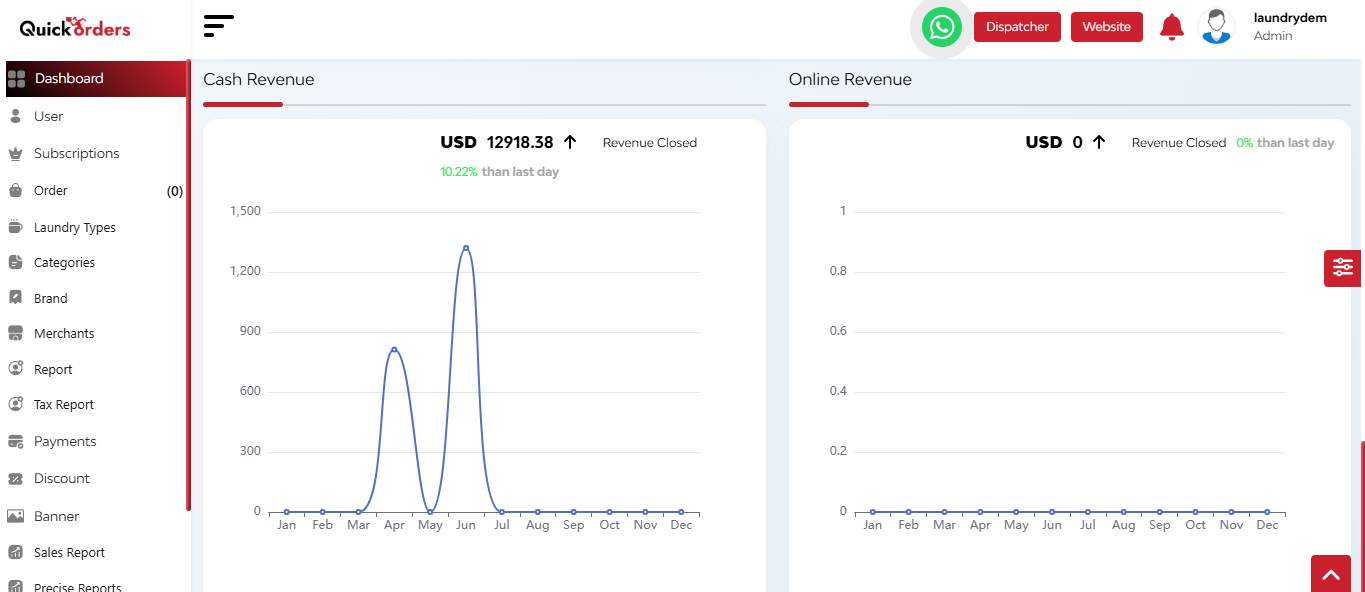Open the Dashboard menu item

coord(96,78)
